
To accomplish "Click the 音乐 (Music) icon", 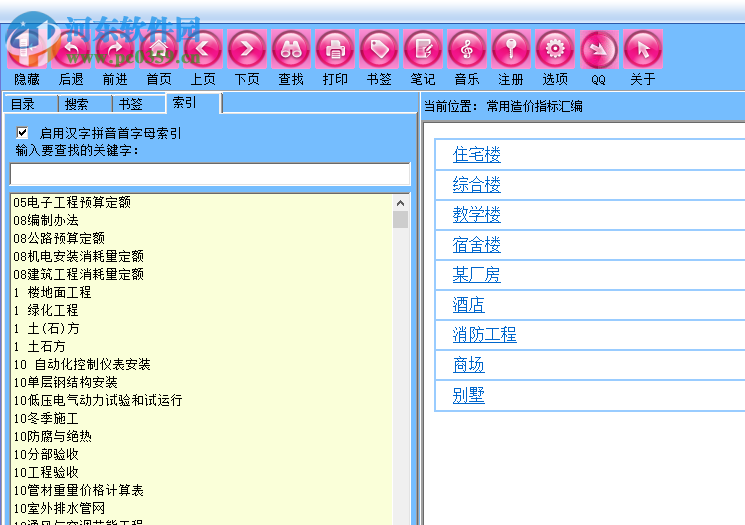I will tap(467, 48).
